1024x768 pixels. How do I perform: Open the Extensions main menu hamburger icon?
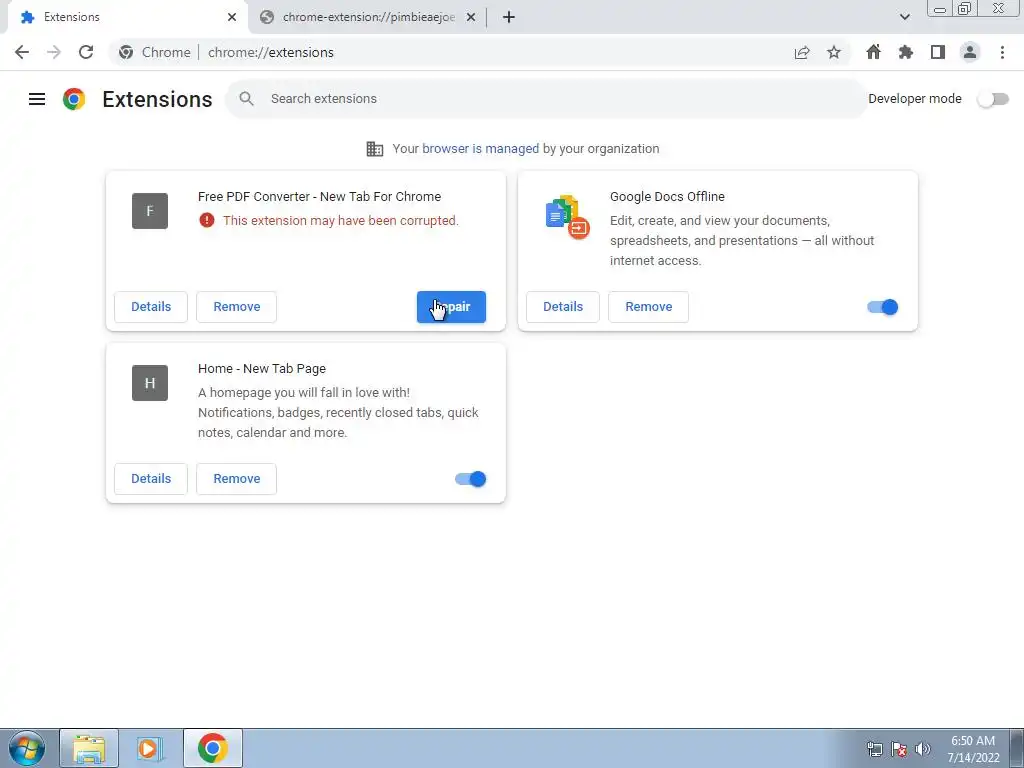37,99
